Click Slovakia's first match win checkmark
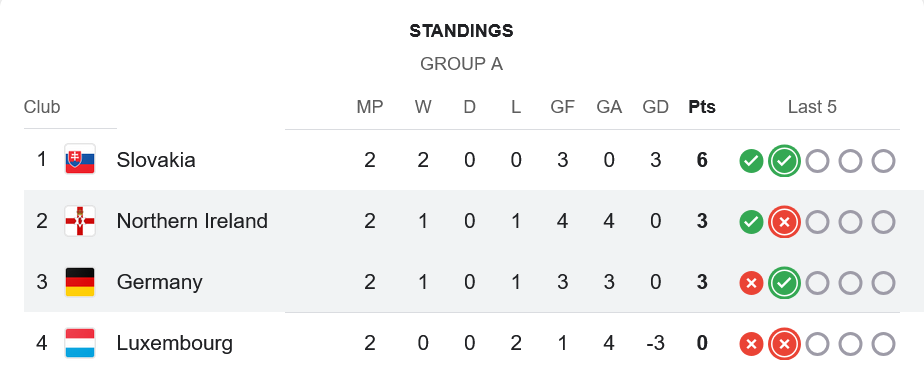The width and height of the screenshot is (924, 390). pyautogui.click(x=751, y=161)
